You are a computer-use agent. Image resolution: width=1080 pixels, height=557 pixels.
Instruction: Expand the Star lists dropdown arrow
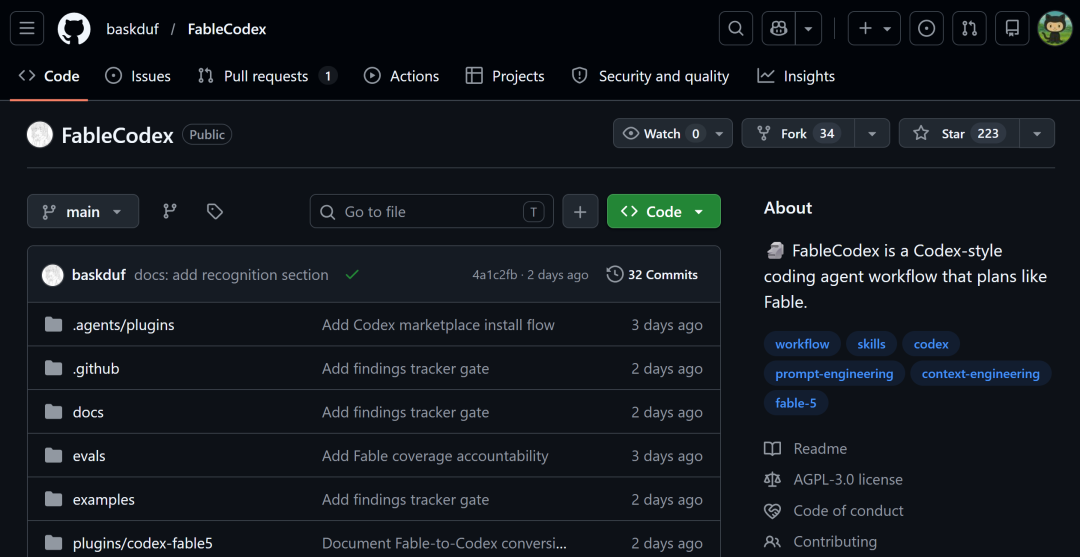pyautogui.click(x=1037, y=134)
